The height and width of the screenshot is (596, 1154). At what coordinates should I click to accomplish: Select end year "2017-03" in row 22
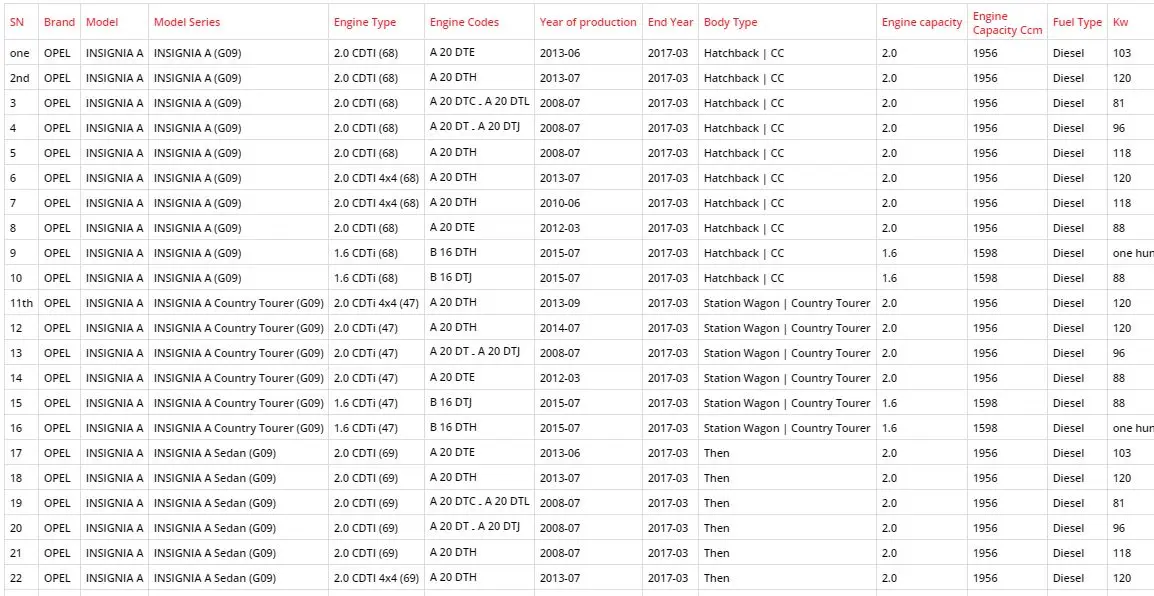pos(668,578)
